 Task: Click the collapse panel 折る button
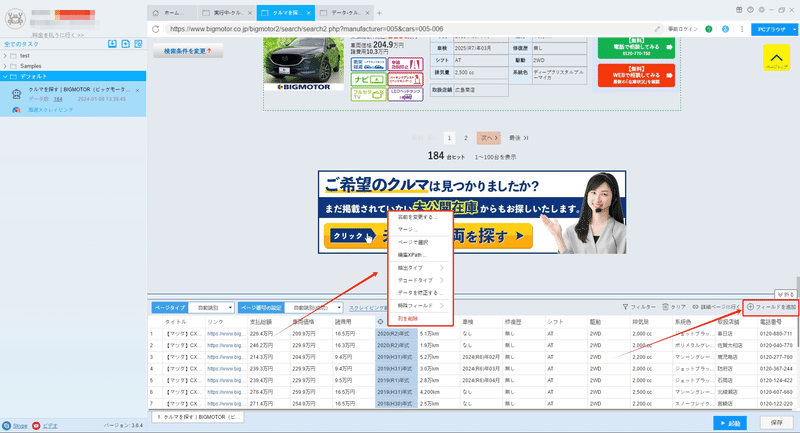[x=785, y=294]
